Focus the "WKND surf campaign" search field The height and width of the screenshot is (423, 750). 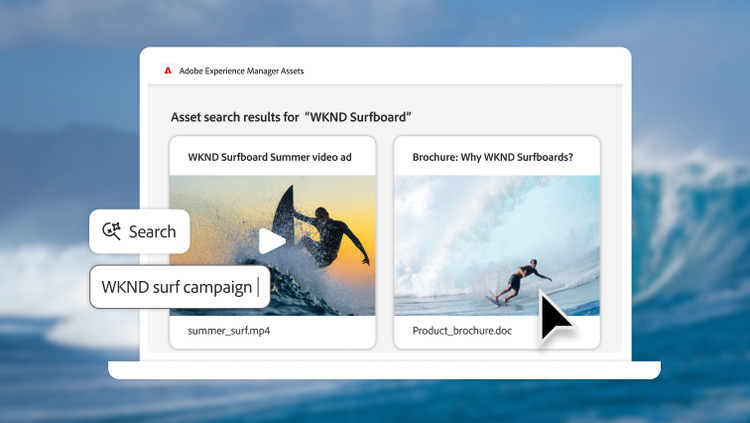click(179, 288)
